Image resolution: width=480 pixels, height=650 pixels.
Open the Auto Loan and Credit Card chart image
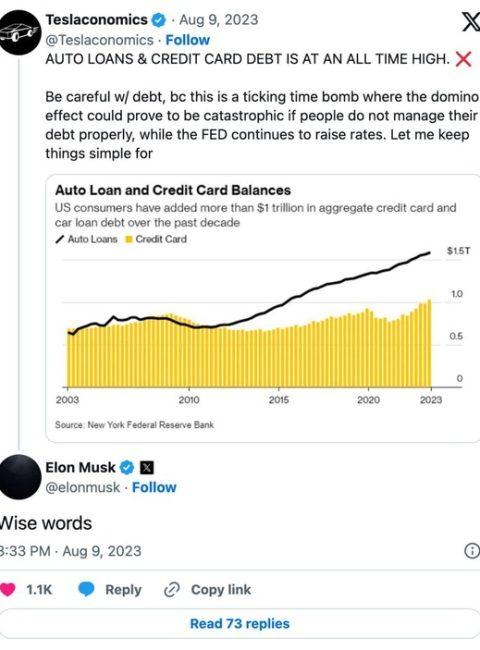coord(262,308)
